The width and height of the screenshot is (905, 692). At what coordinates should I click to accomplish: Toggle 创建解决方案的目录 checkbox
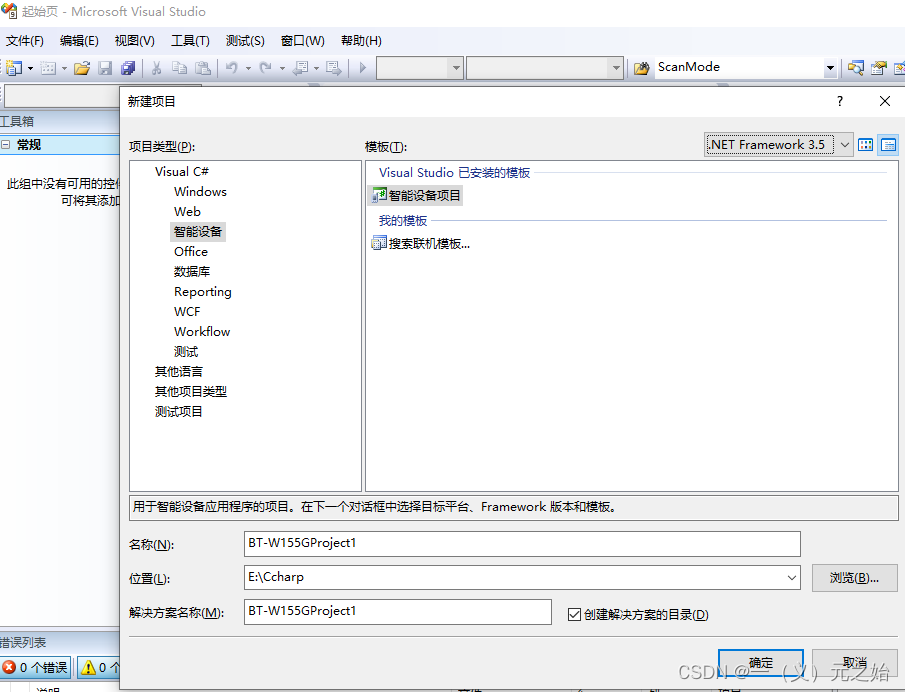click(x=574, y=615)
